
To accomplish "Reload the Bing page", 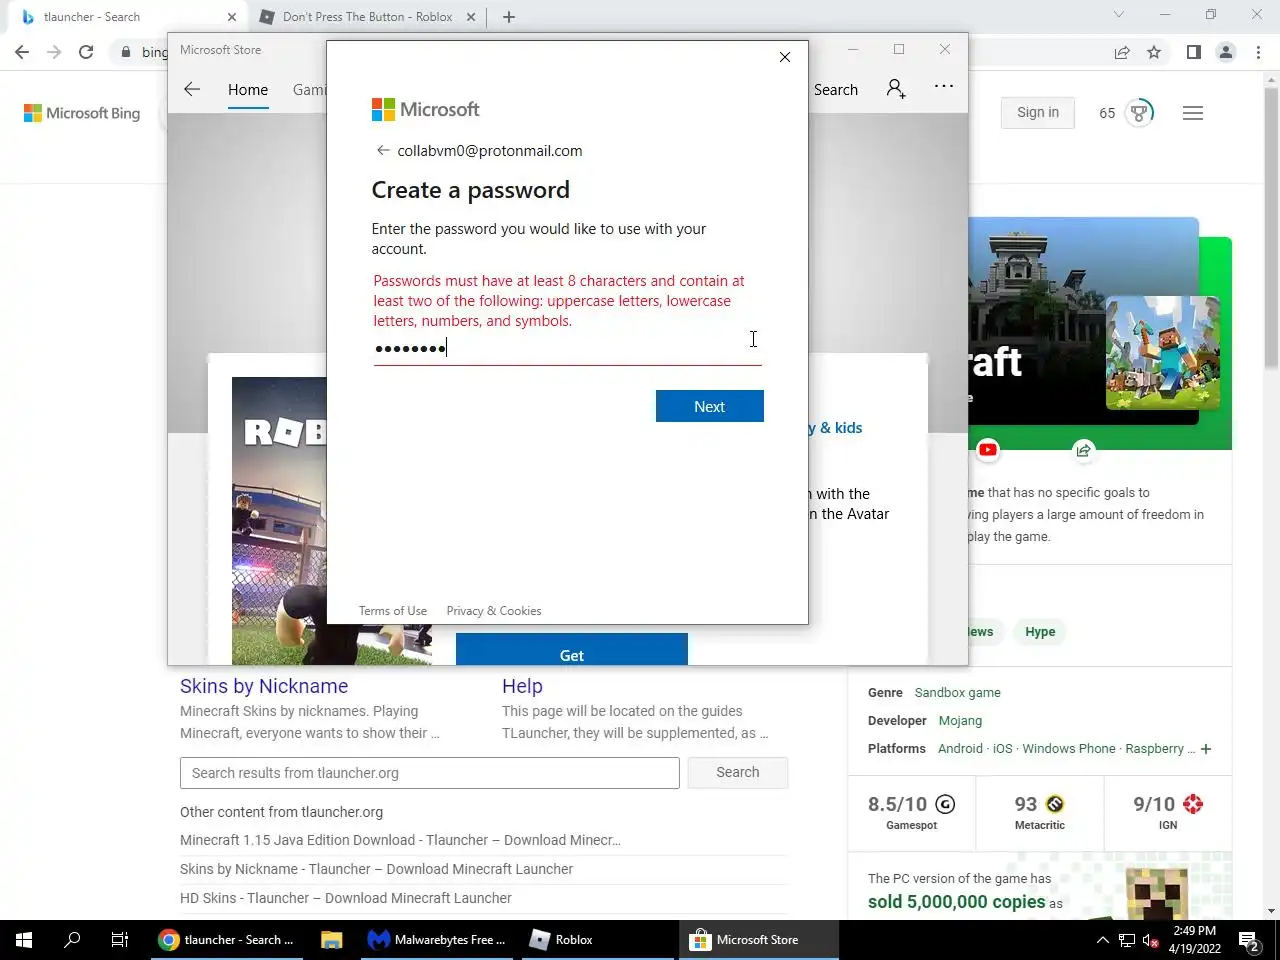I will coord(86,52).
